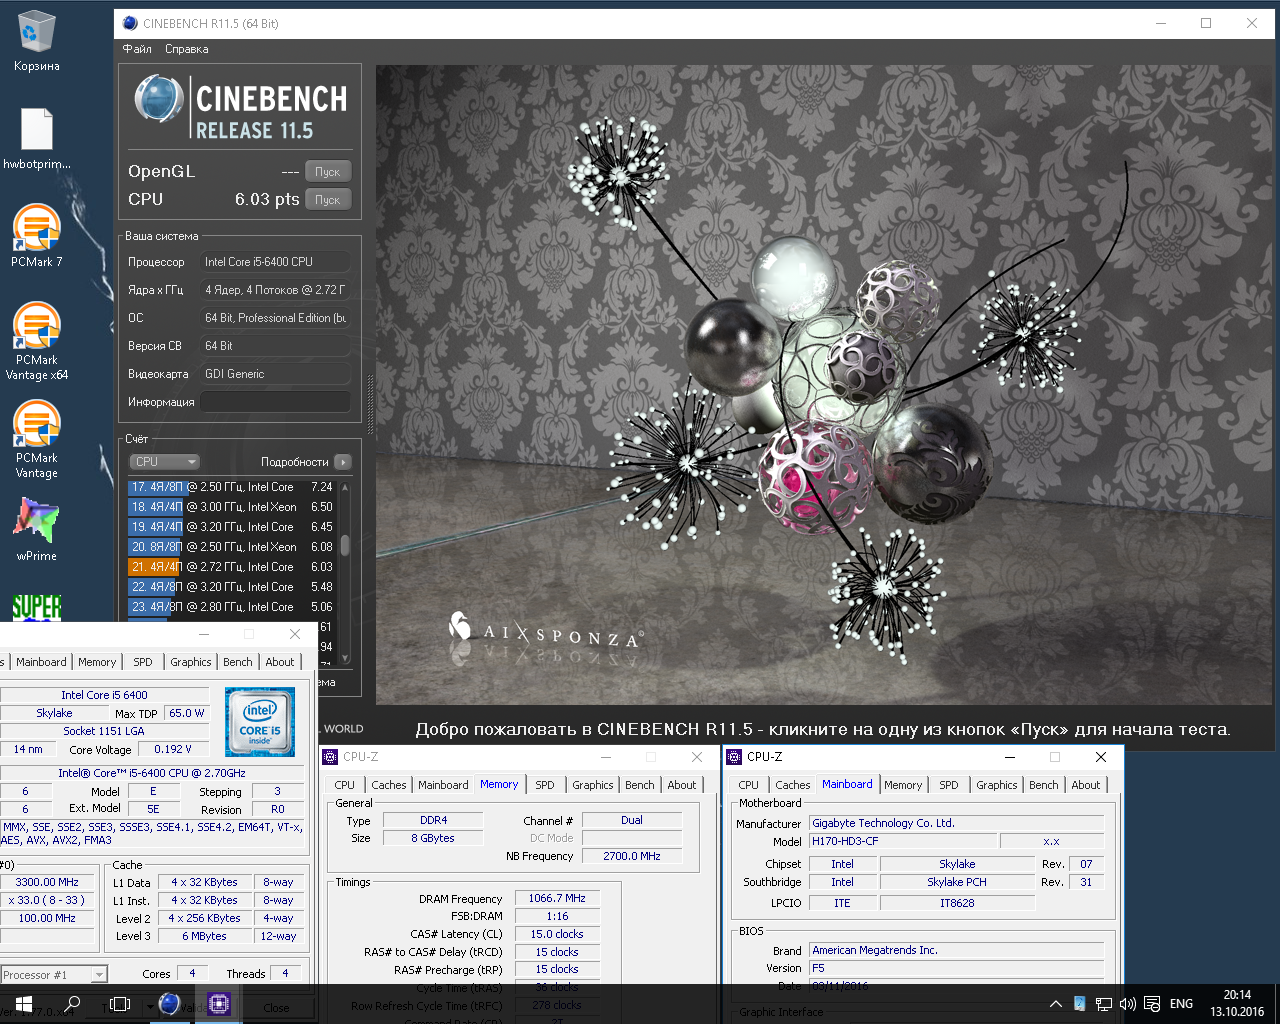Switch to CPU-Z via taskbar icon
The height and width of the screenshot is (1024, 1280).
[x=219, y=1003]
